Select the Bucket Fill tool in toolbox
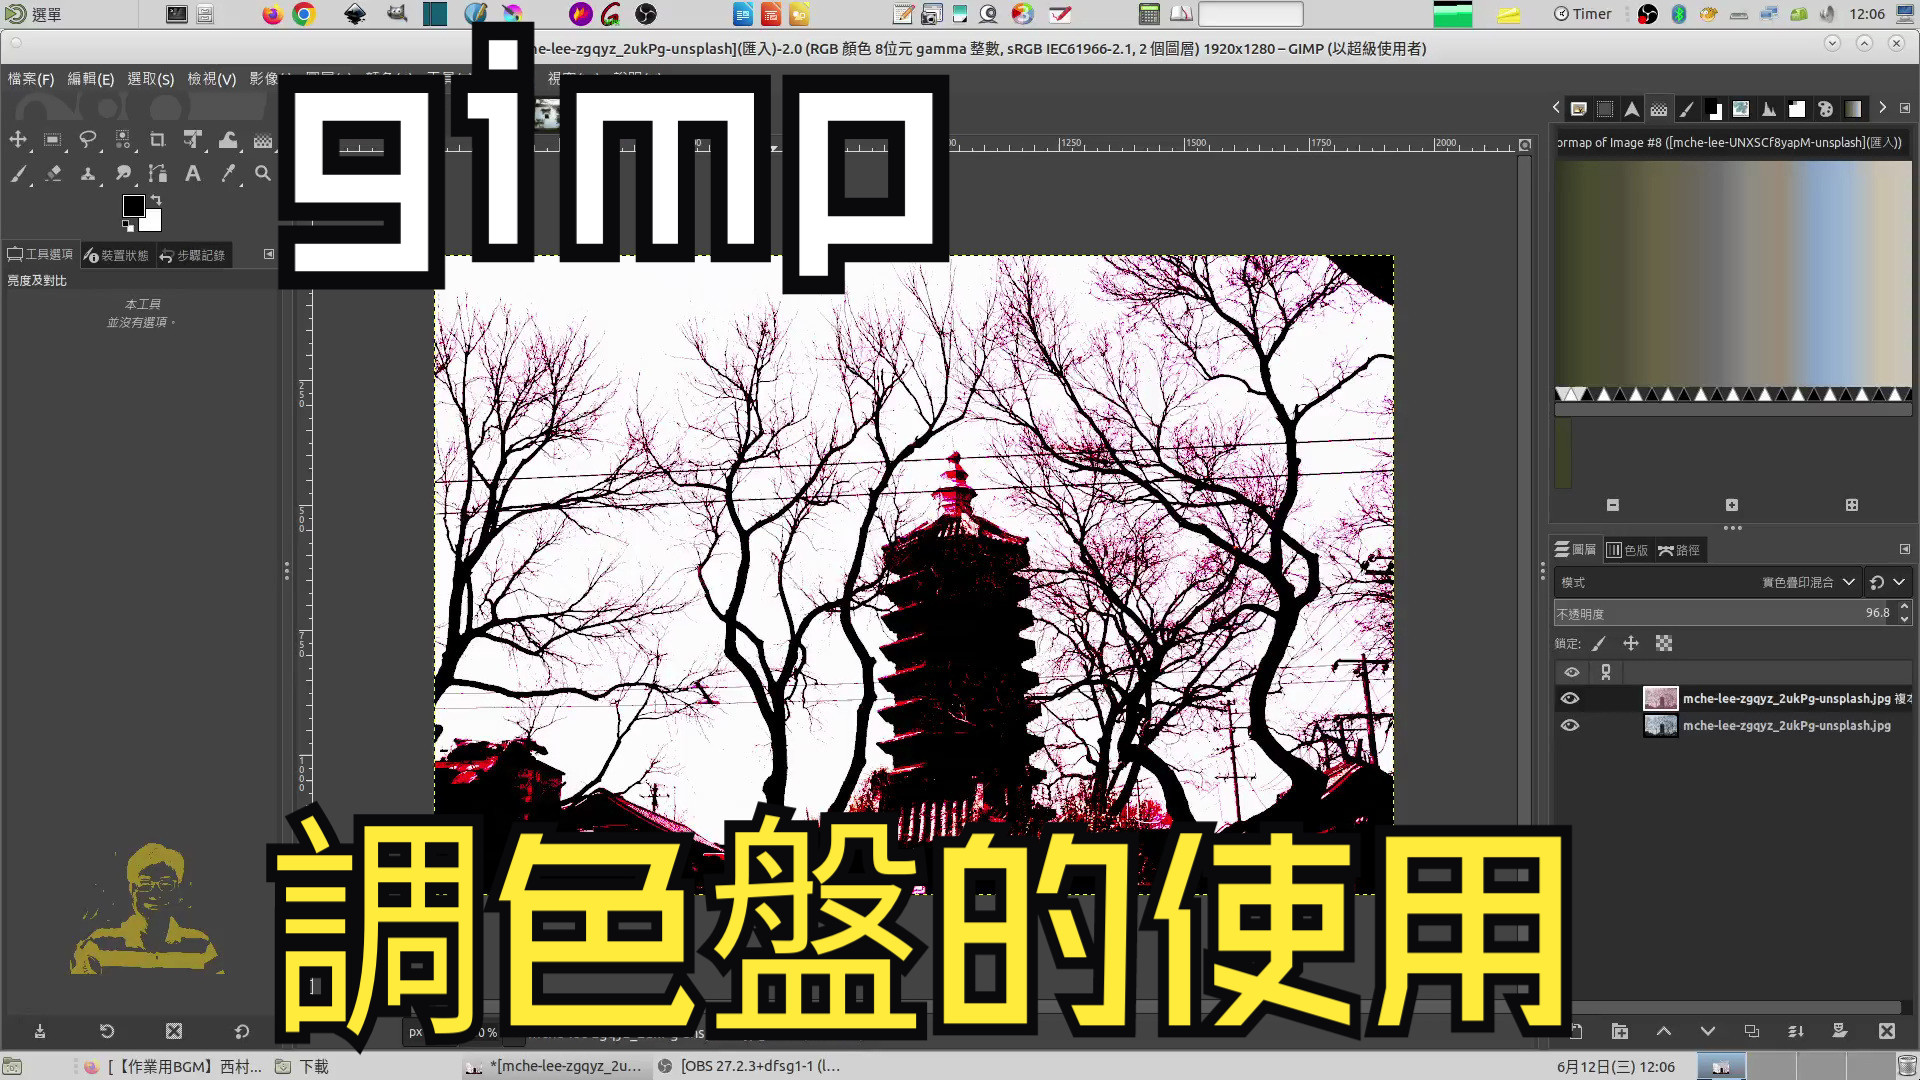Viewport: 1920px width, 1080px height. pyautogui.click(x=263, y=139)
